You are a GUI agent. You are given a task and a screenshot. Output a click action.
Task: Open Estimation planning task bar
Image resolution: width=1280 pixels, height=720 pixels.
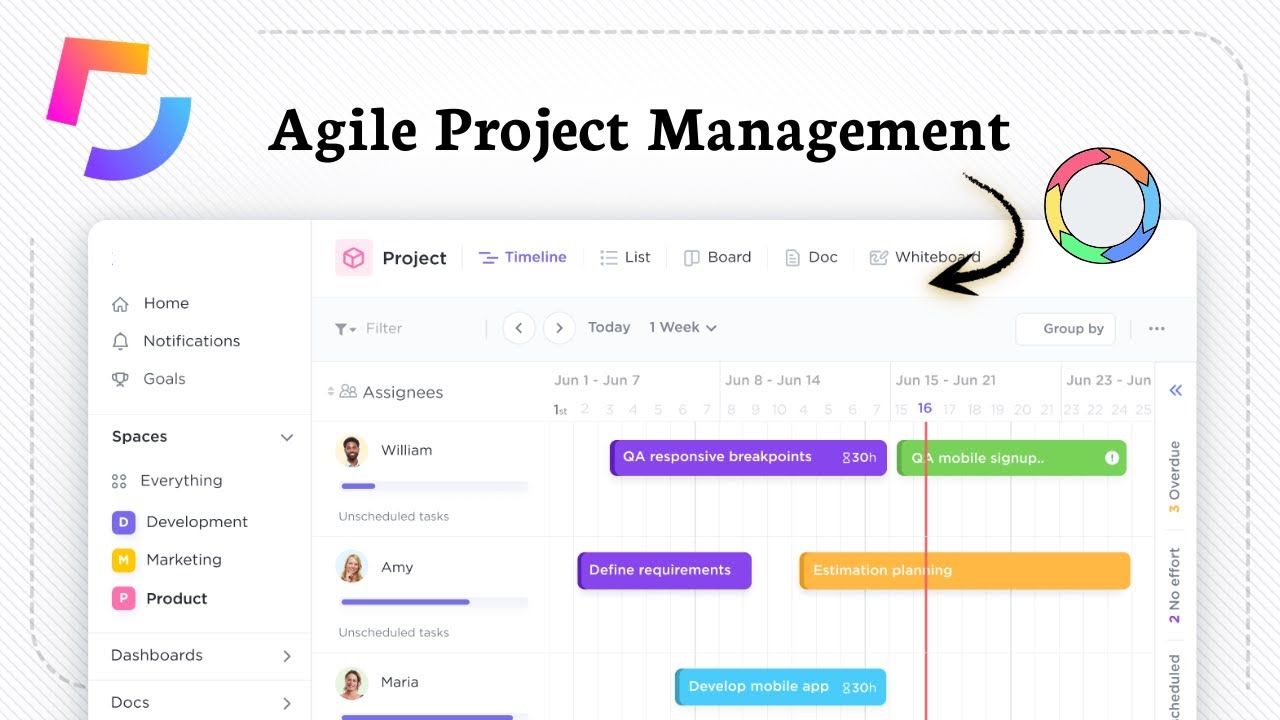965,571
